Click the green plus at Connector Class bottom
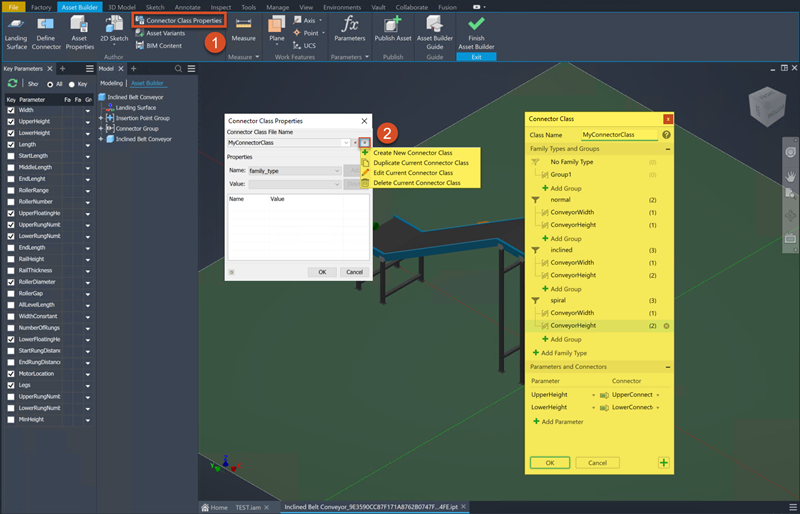 663,462
